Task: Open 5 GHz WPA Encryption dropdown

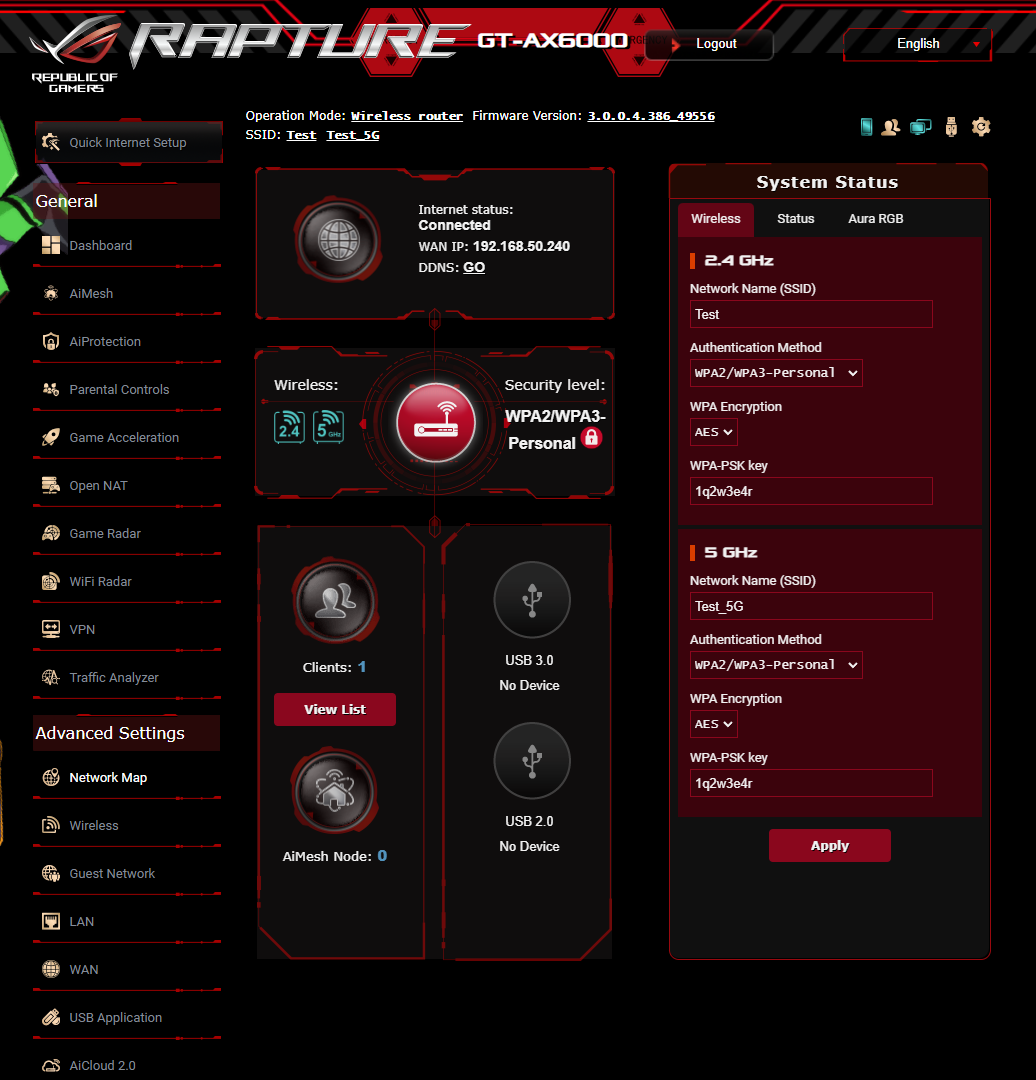Action: tap(713, 725)
